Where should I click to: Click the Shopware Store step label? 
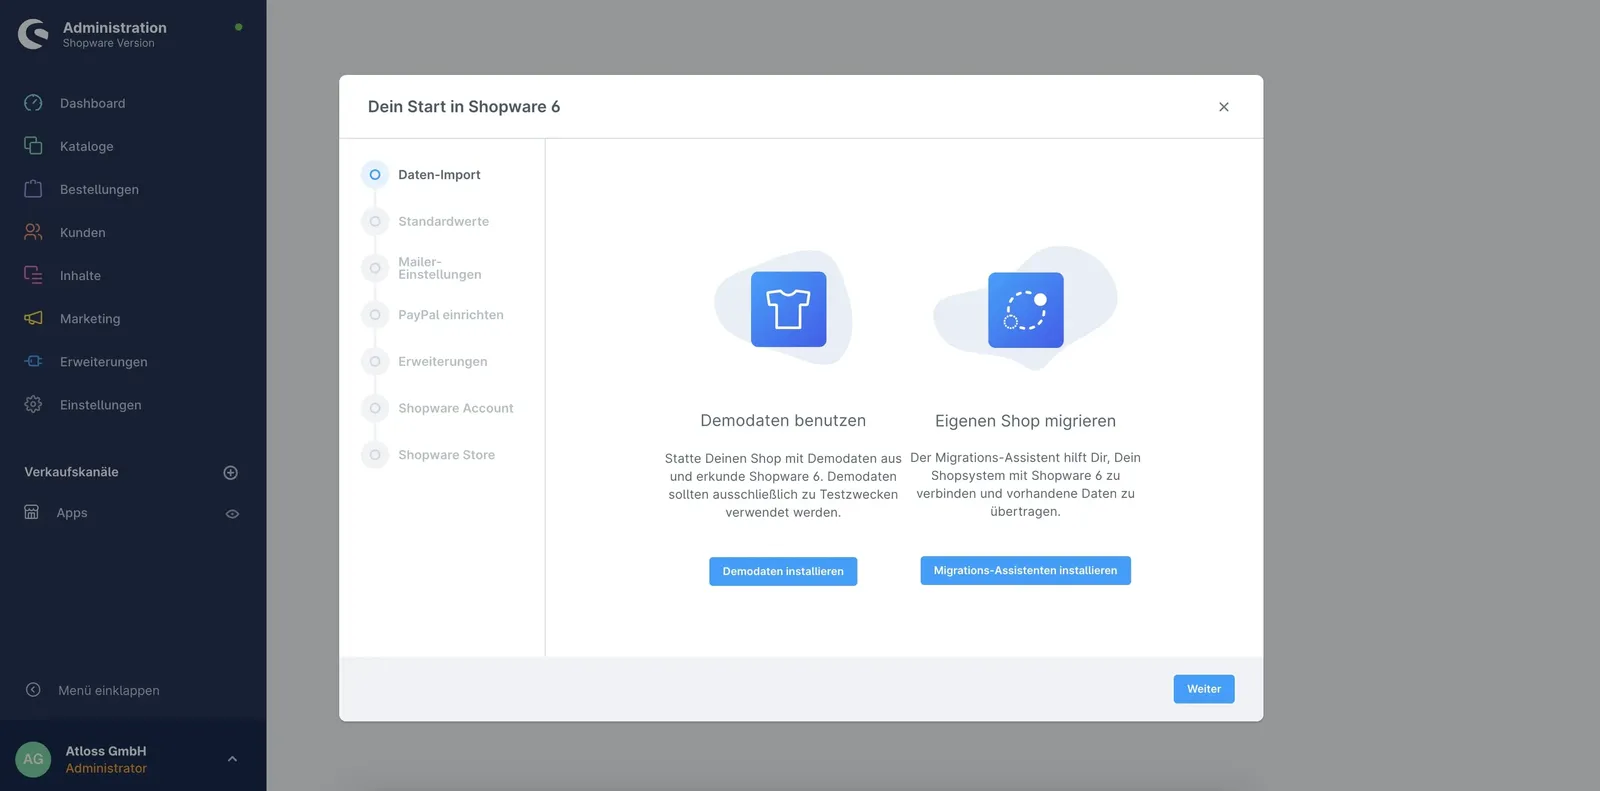pos(446,455)
